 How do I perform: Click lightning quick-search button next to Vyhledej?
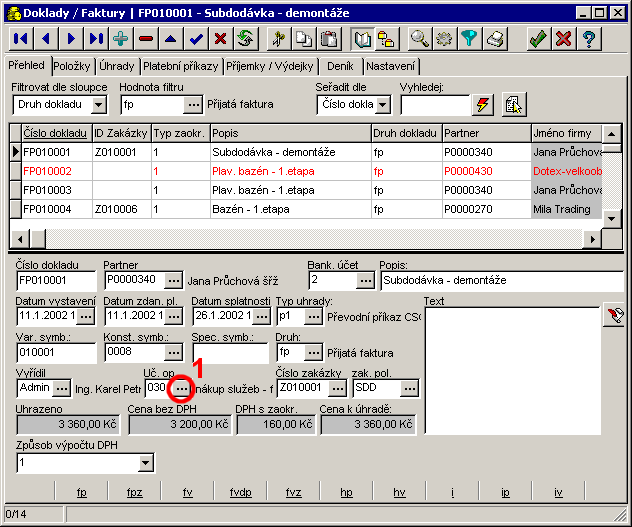[484, 104]
